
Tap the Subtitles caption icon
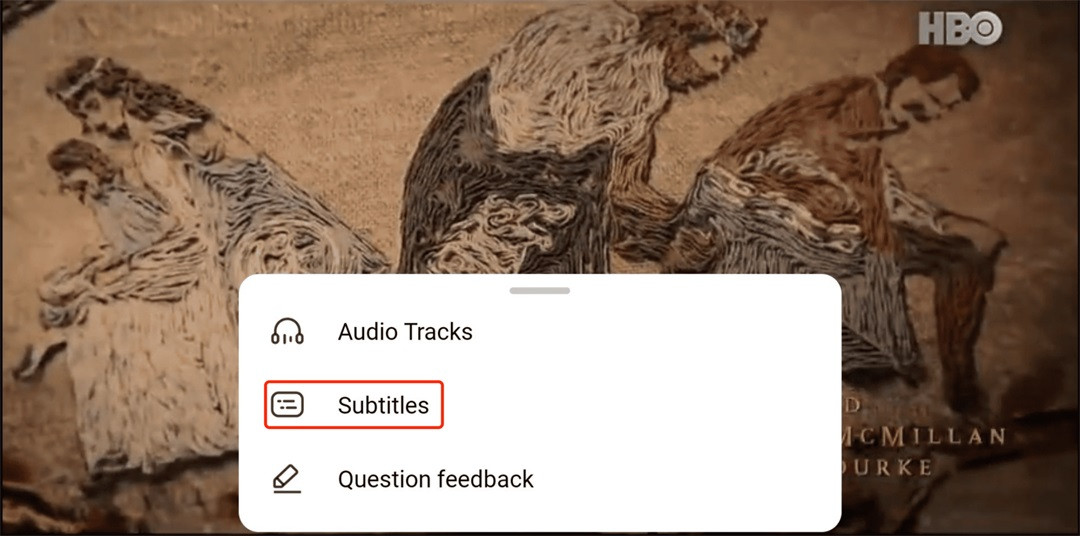287,405
